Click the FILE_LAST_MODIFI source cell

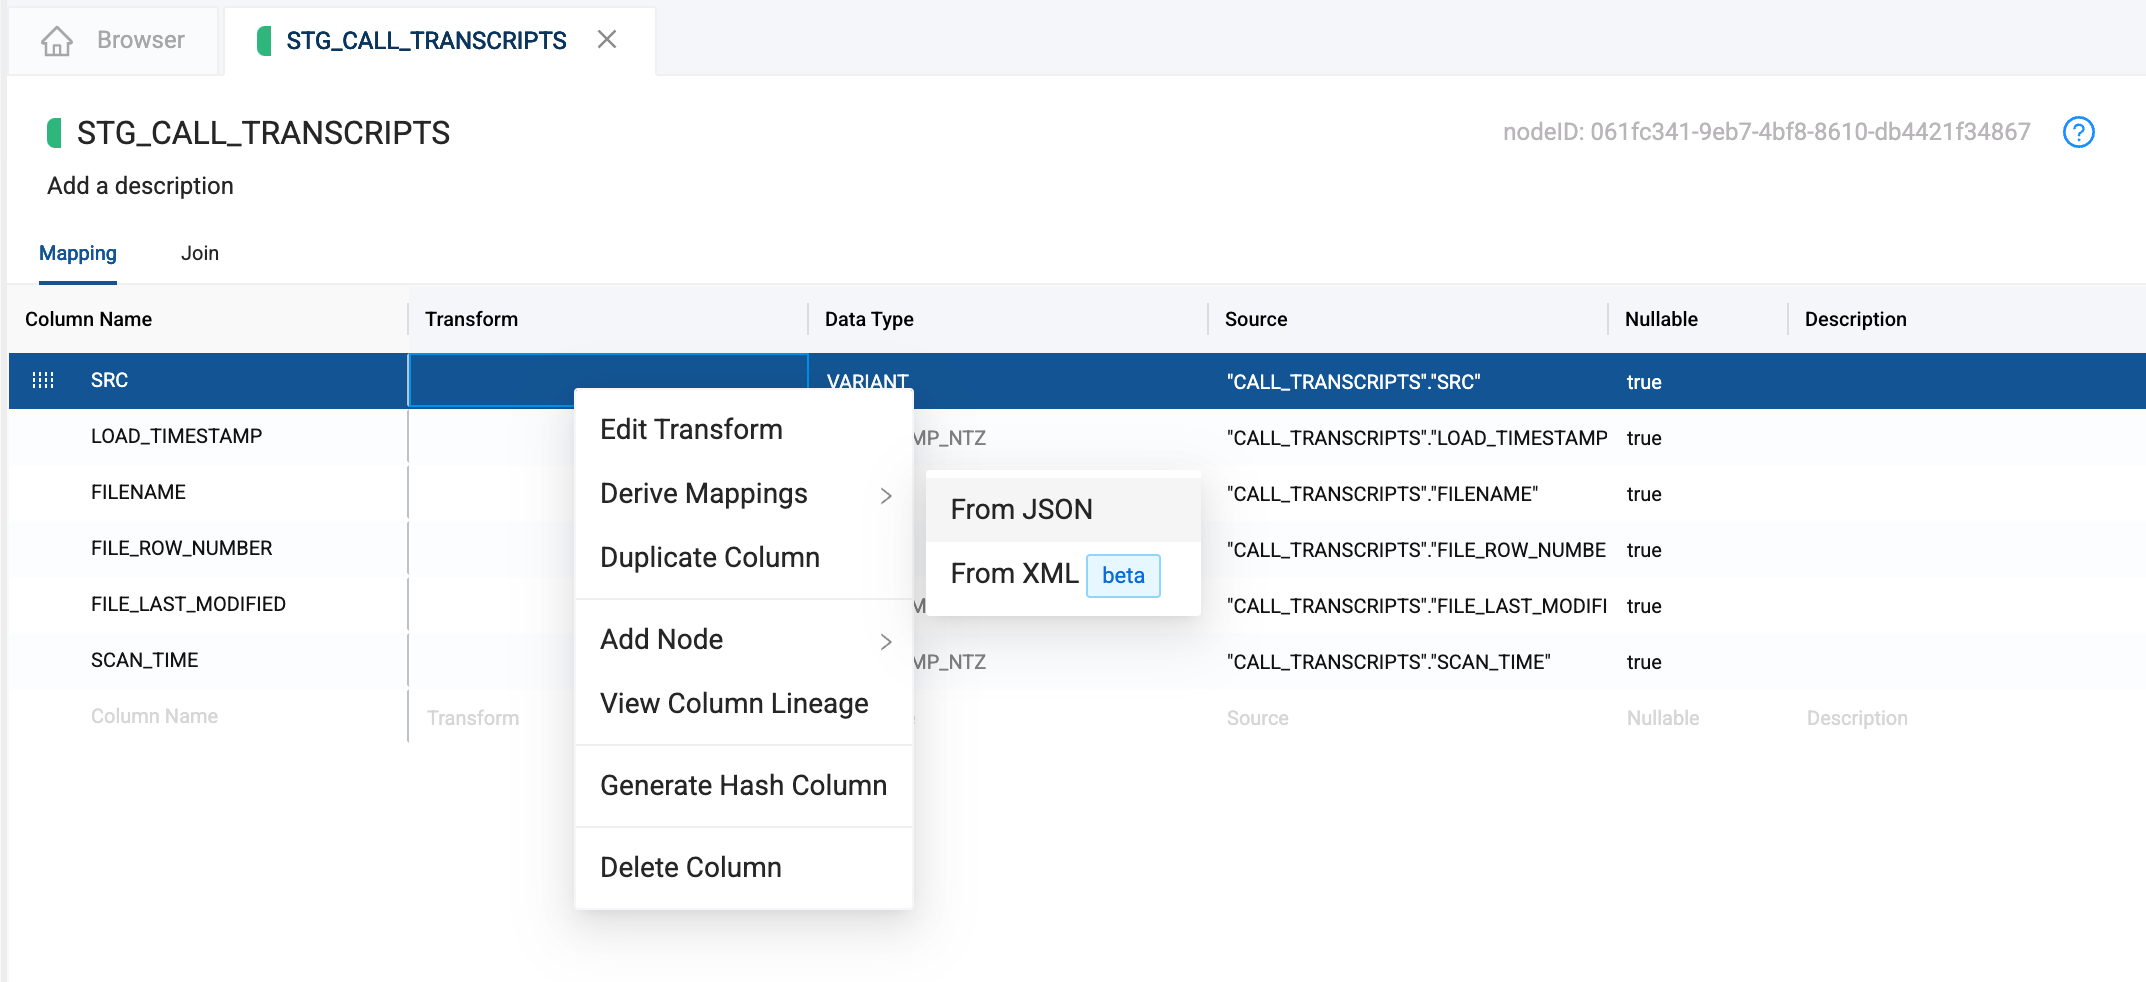pyautogui.click(x=1416, y=606)
